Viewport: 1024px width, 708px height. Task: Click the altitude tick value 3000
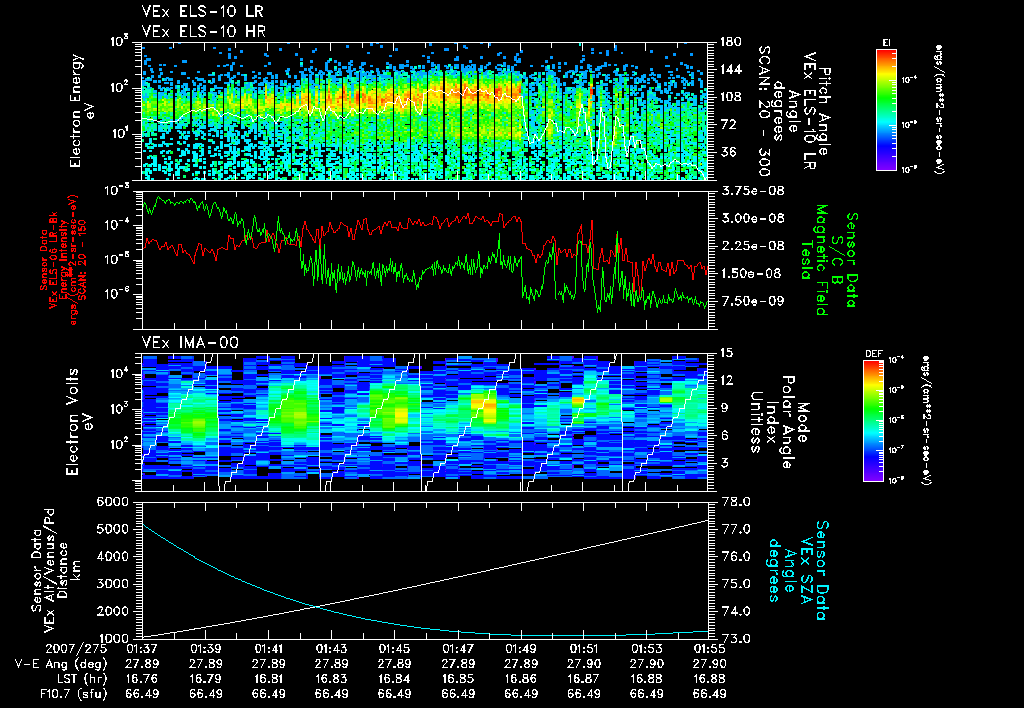(x=112, y=584)
